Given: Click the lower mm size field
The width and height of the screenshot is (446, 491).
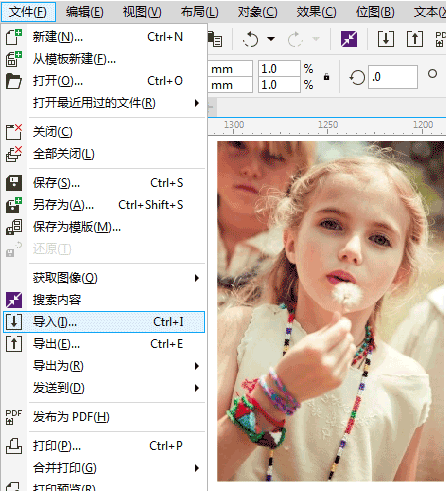Looking at the screenshot, I should 230,85.
